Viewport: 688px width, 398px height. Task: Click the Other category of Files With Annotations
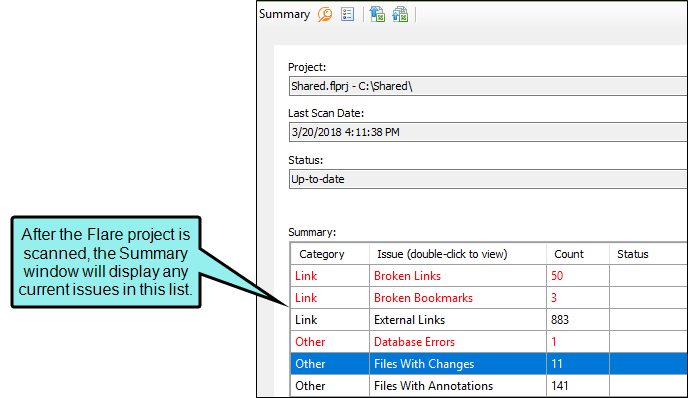coord(310,385)
